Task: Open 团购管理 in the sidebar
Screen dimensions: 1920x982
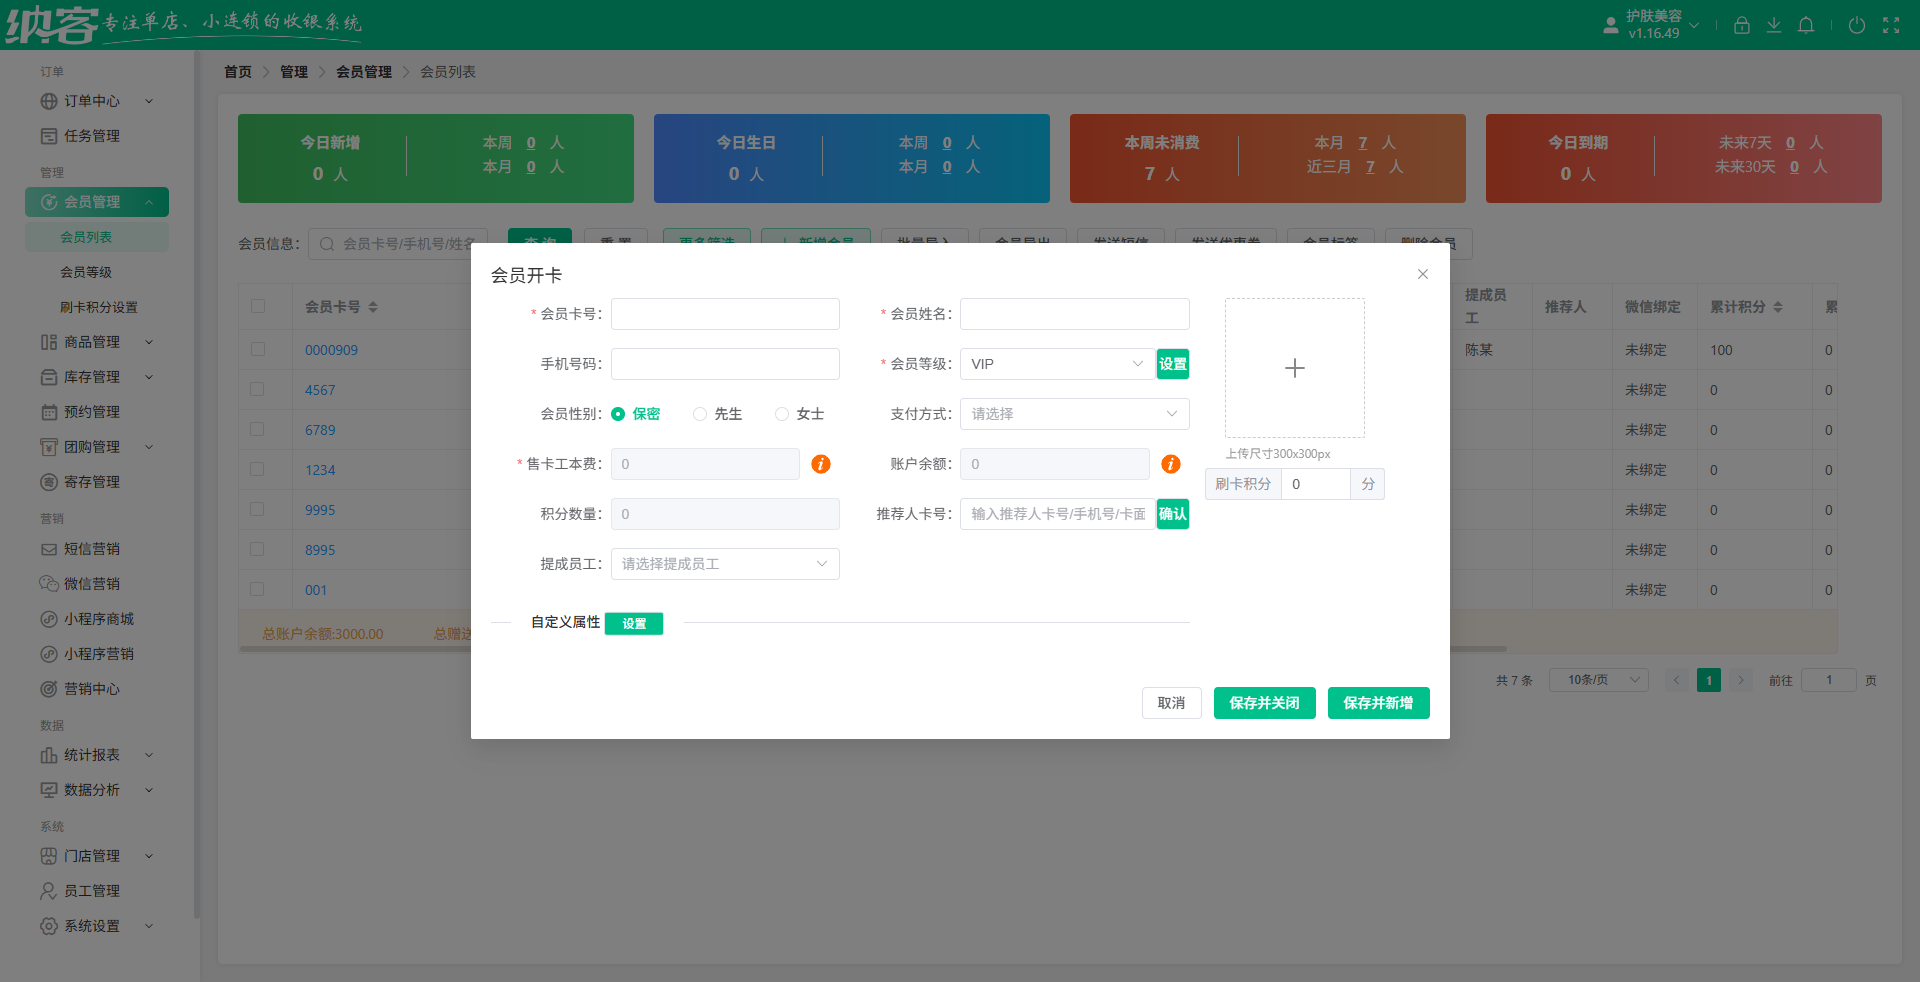Action: coord(97,447)
